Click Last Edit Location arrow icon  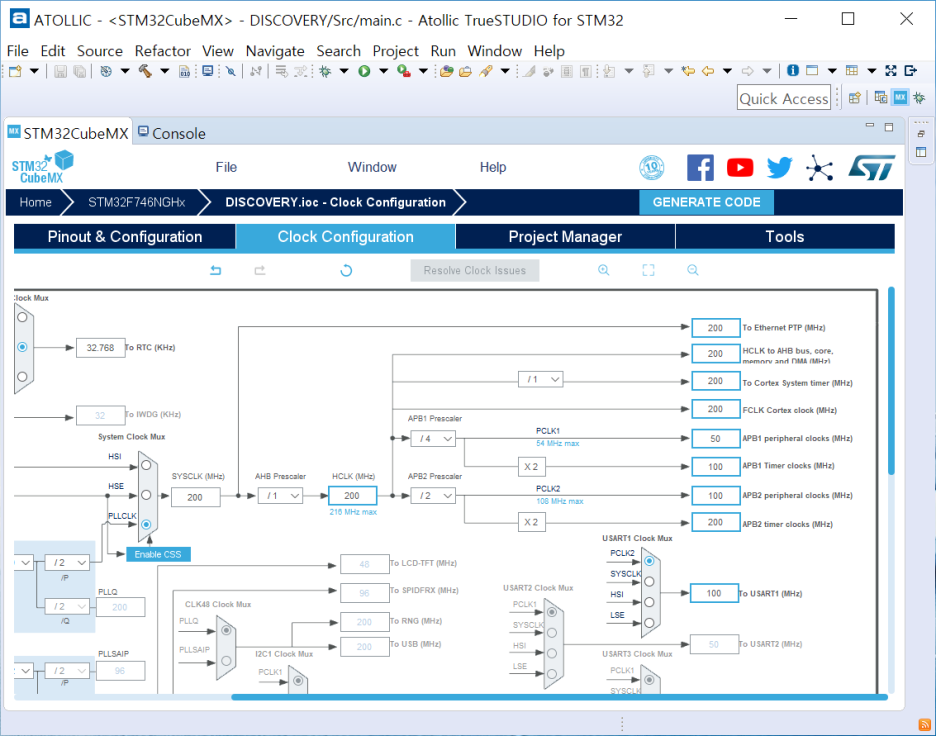tap(688, 71)
